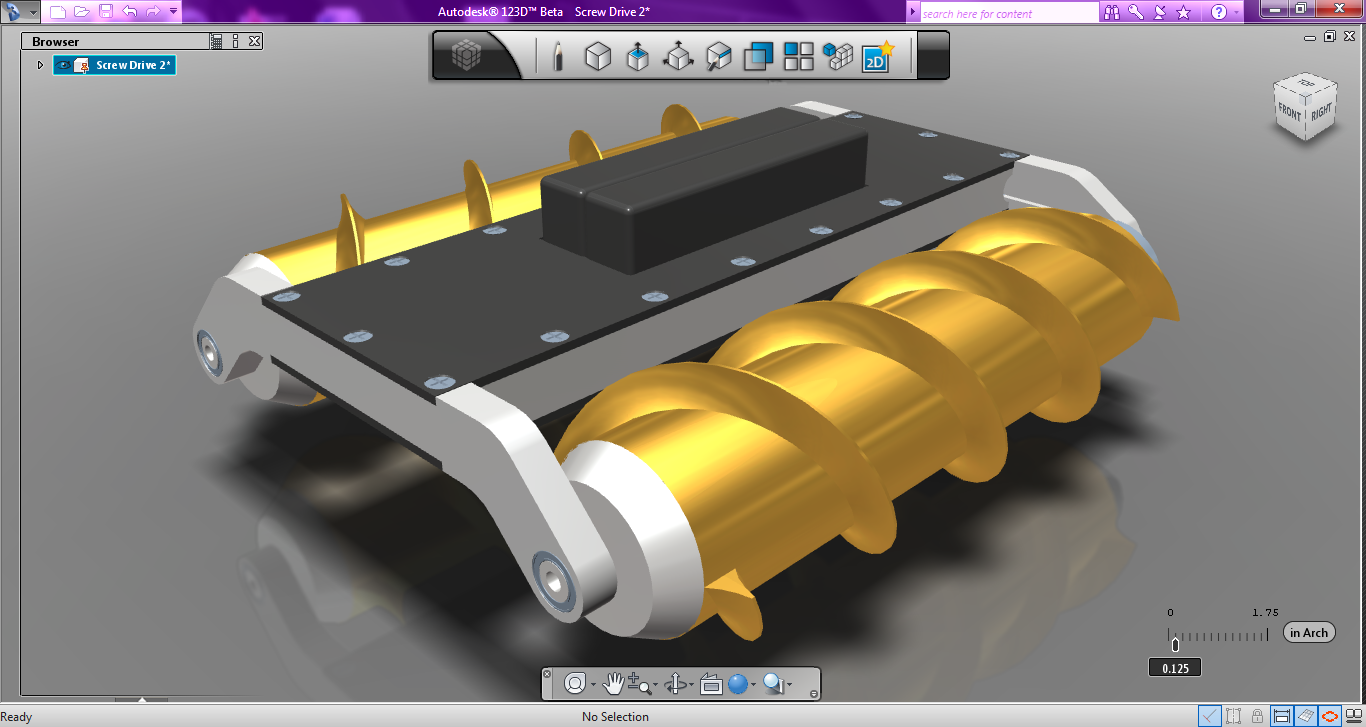Click the in Arch units button
The height and width of the screenshot is (727, 1366).
tap(1308, 631)
